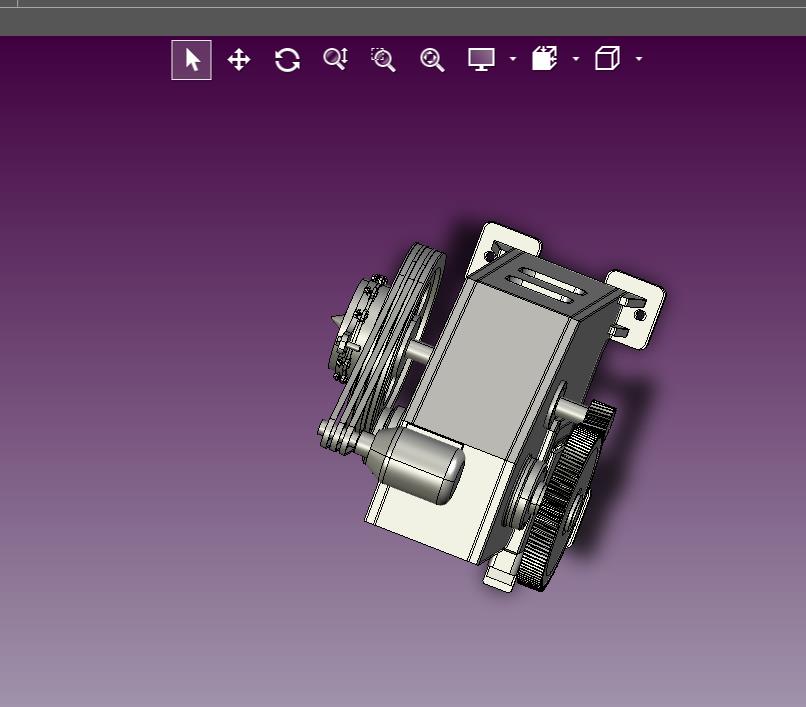Select the Rotate view tool
Screen dimensions: 806x707
[x=287, y=60]
